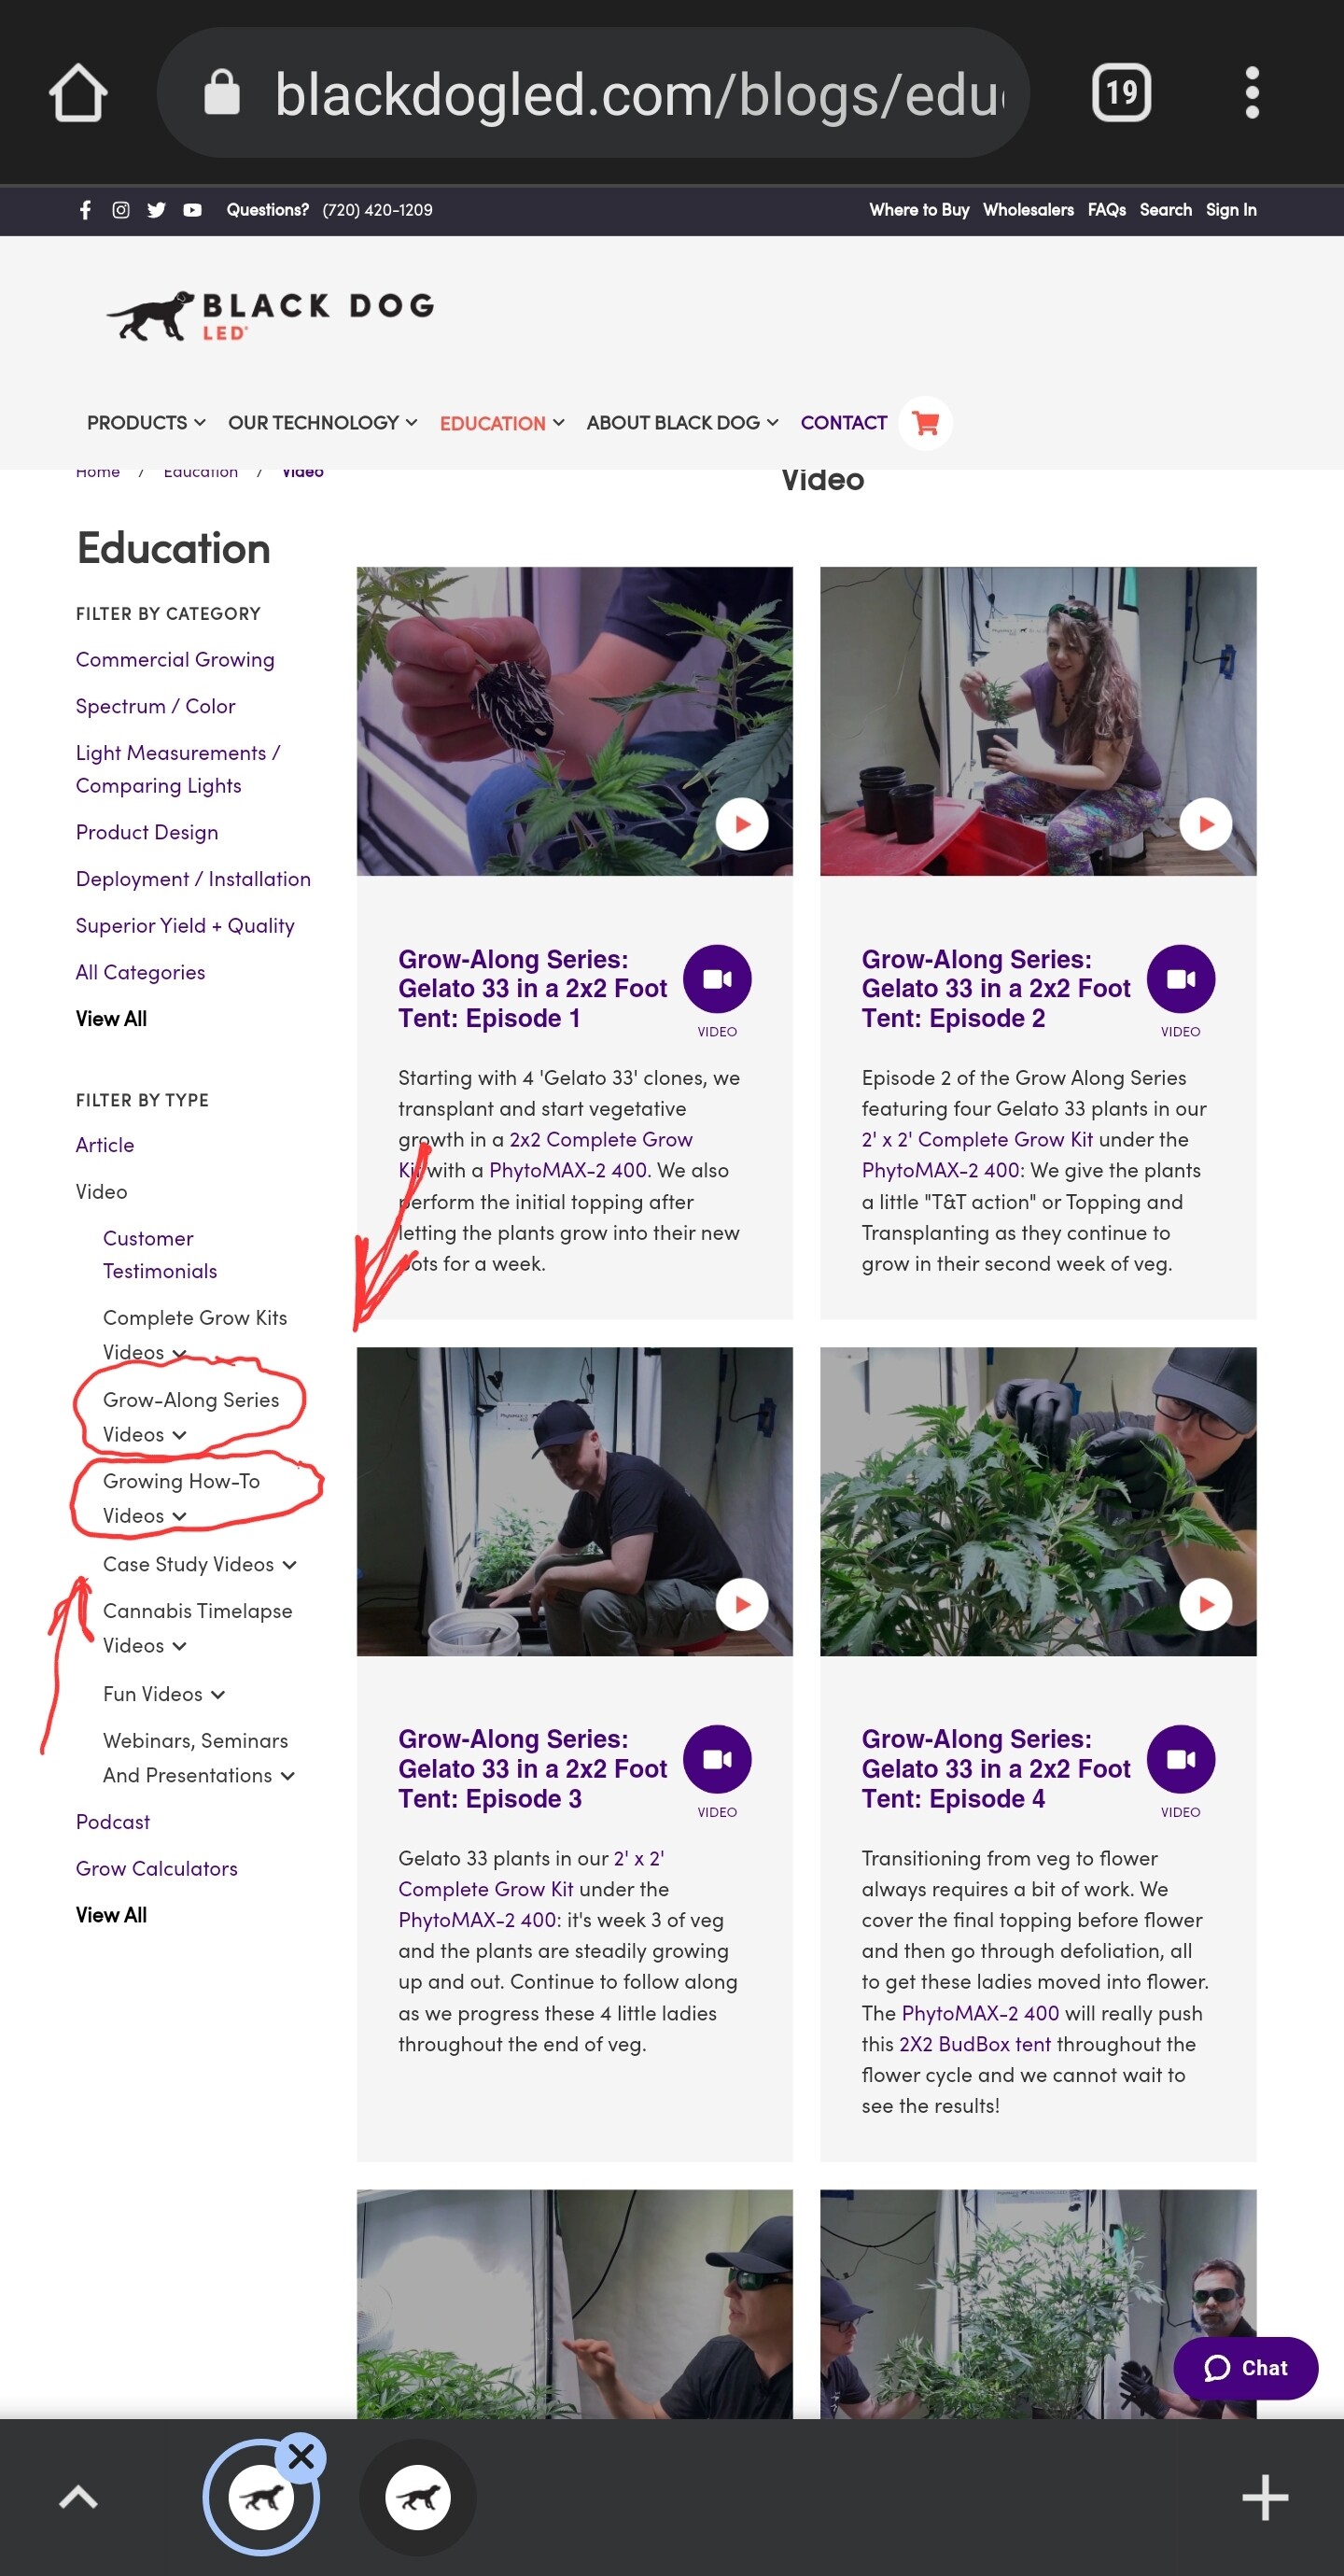This screenshot has width=1344, height=2576.
Task: Open the YouTube icon link
Action: click(192, 210)
